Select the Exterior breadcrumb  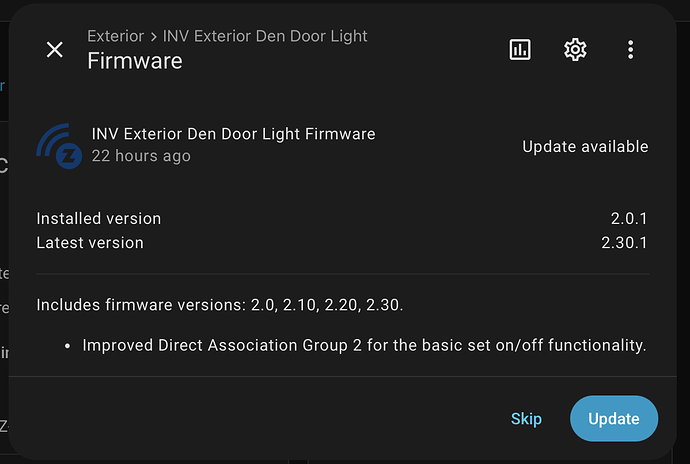(115, 36)
